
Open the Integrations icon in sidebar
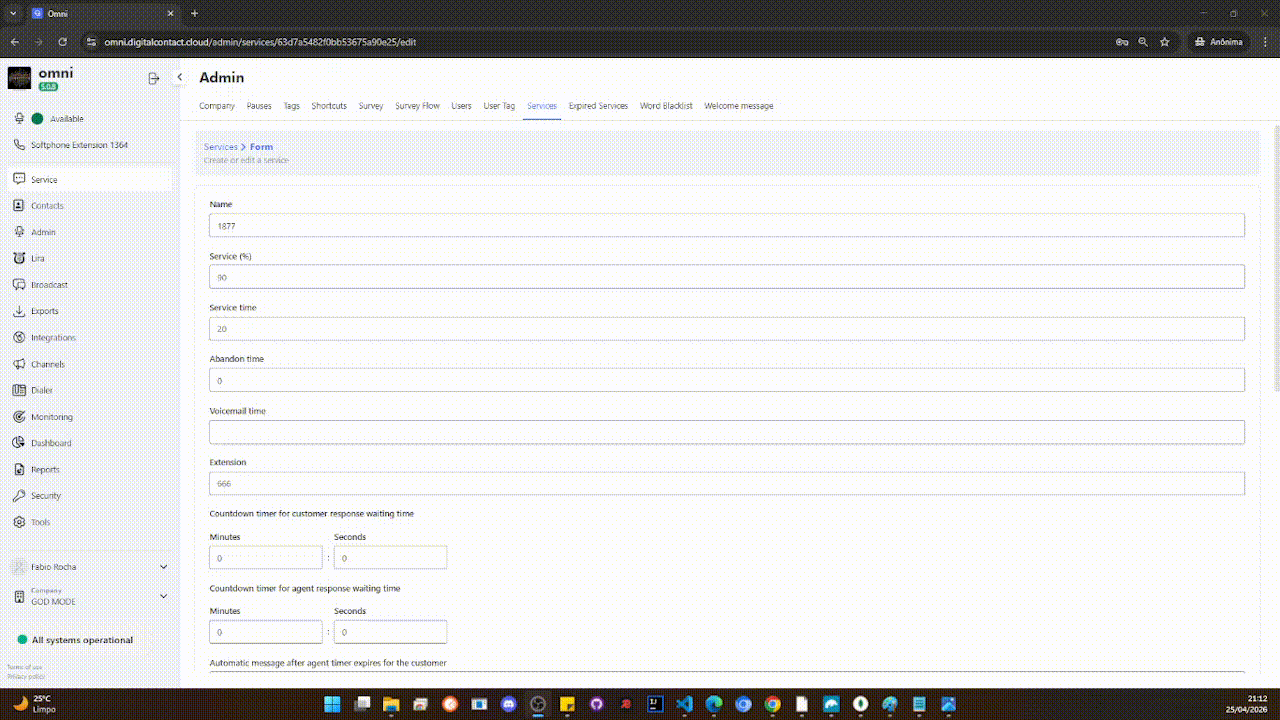tap(19, 337)
